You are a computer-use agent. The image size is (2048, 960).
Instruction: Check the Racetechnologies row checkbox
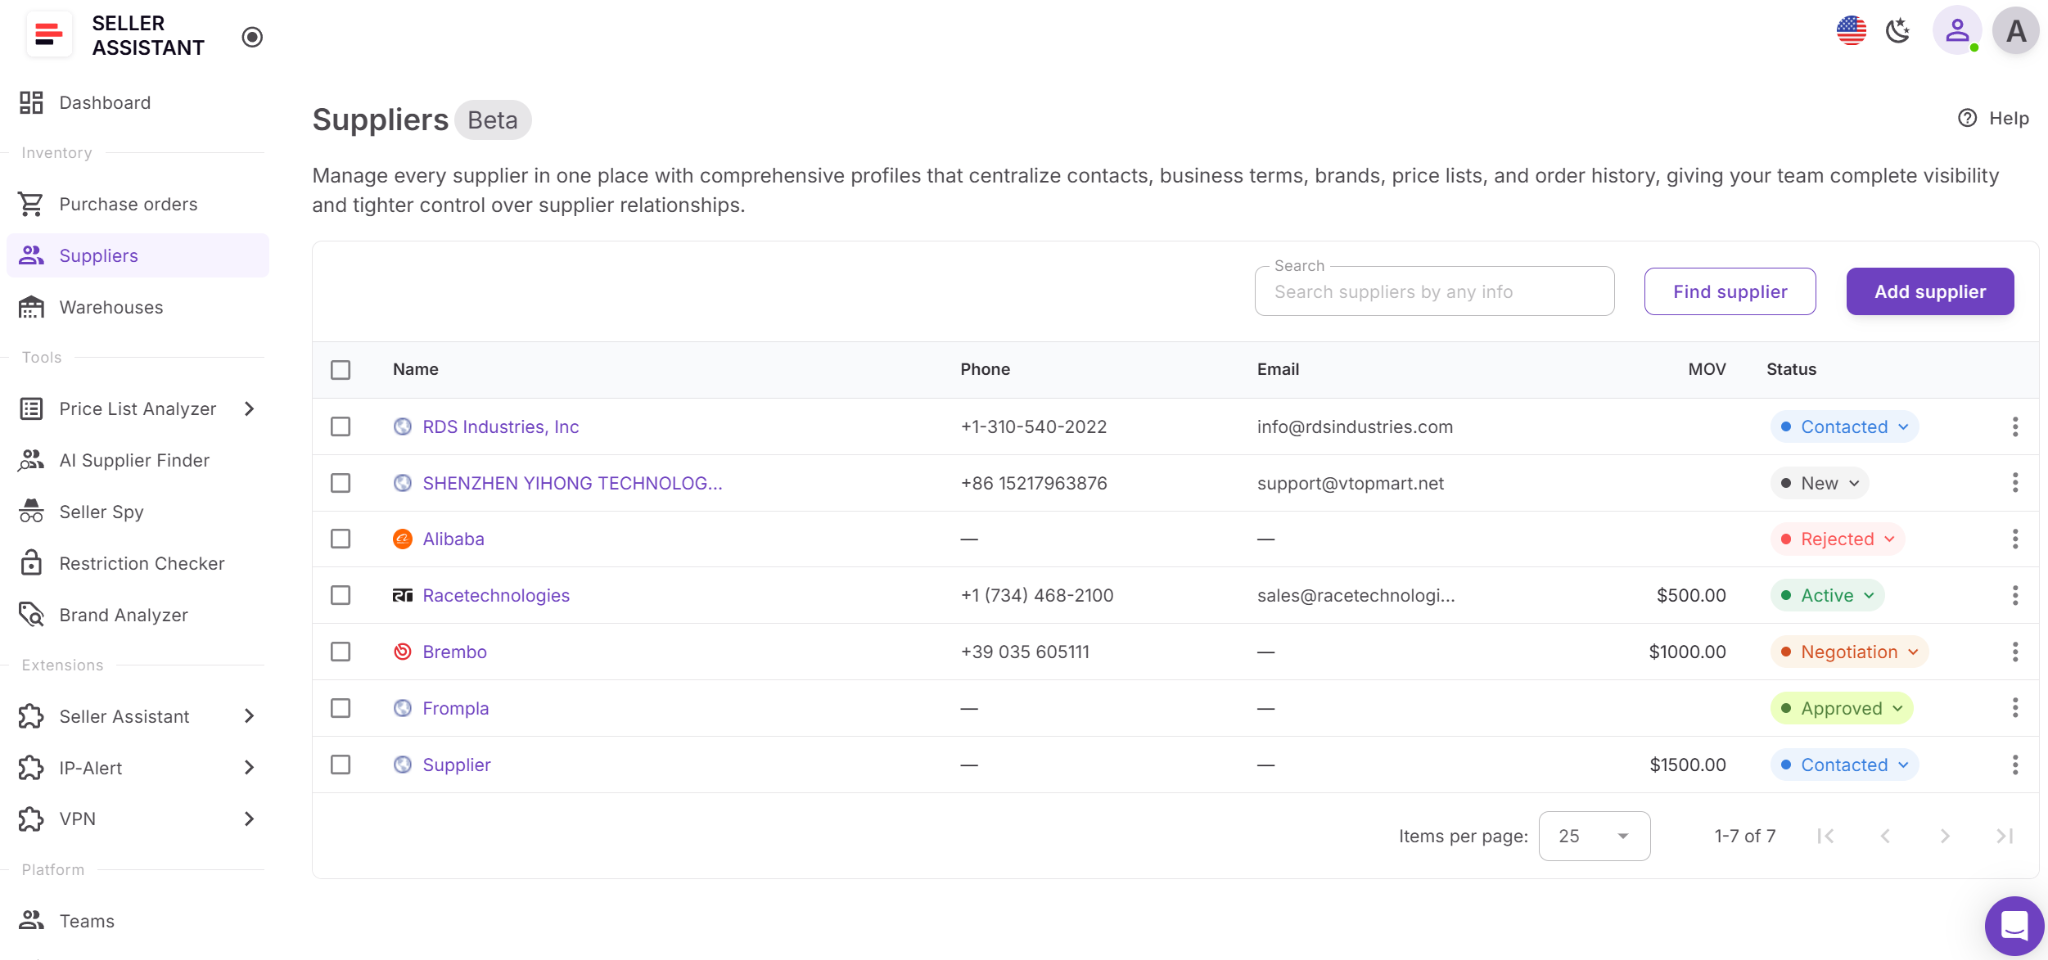(341, 596)
